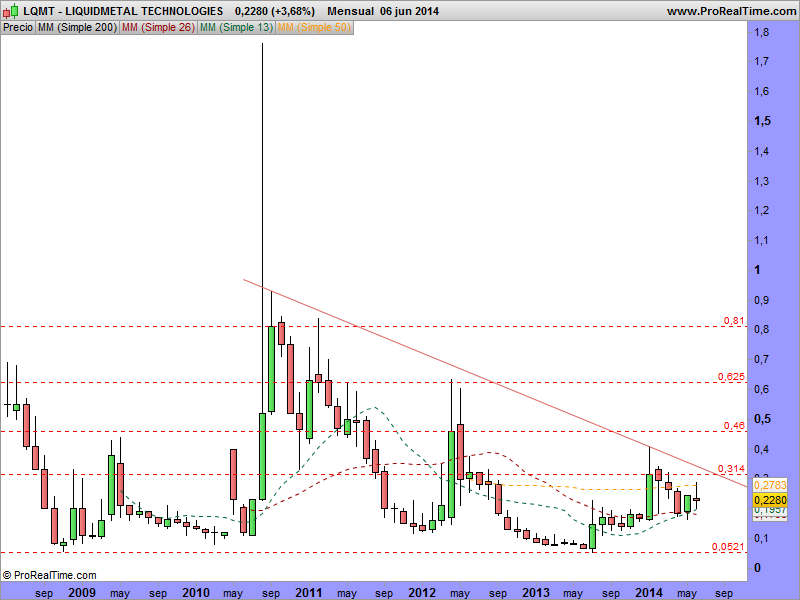This screenshot has width=800, height=600.
Task: Click the 1,1 price axis label
Action: [762, 241]
